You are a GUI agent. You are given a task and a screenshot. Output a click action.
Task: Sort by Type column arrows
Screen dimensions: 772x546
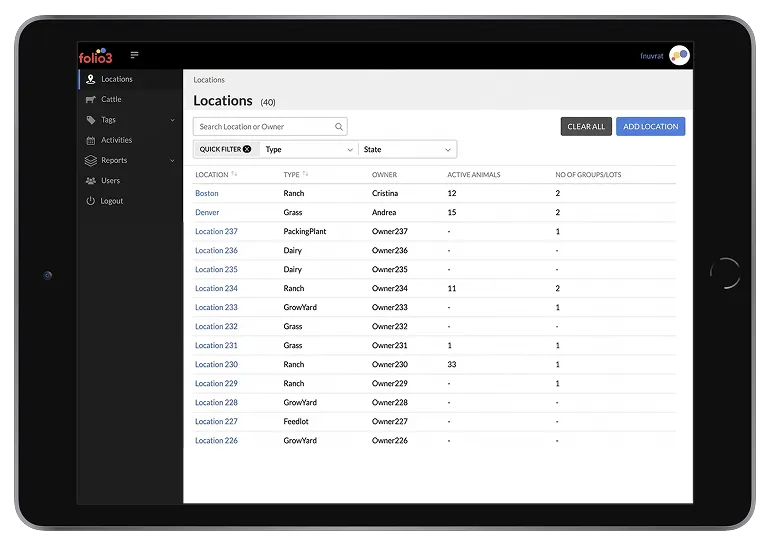click(x=305, y=174)
